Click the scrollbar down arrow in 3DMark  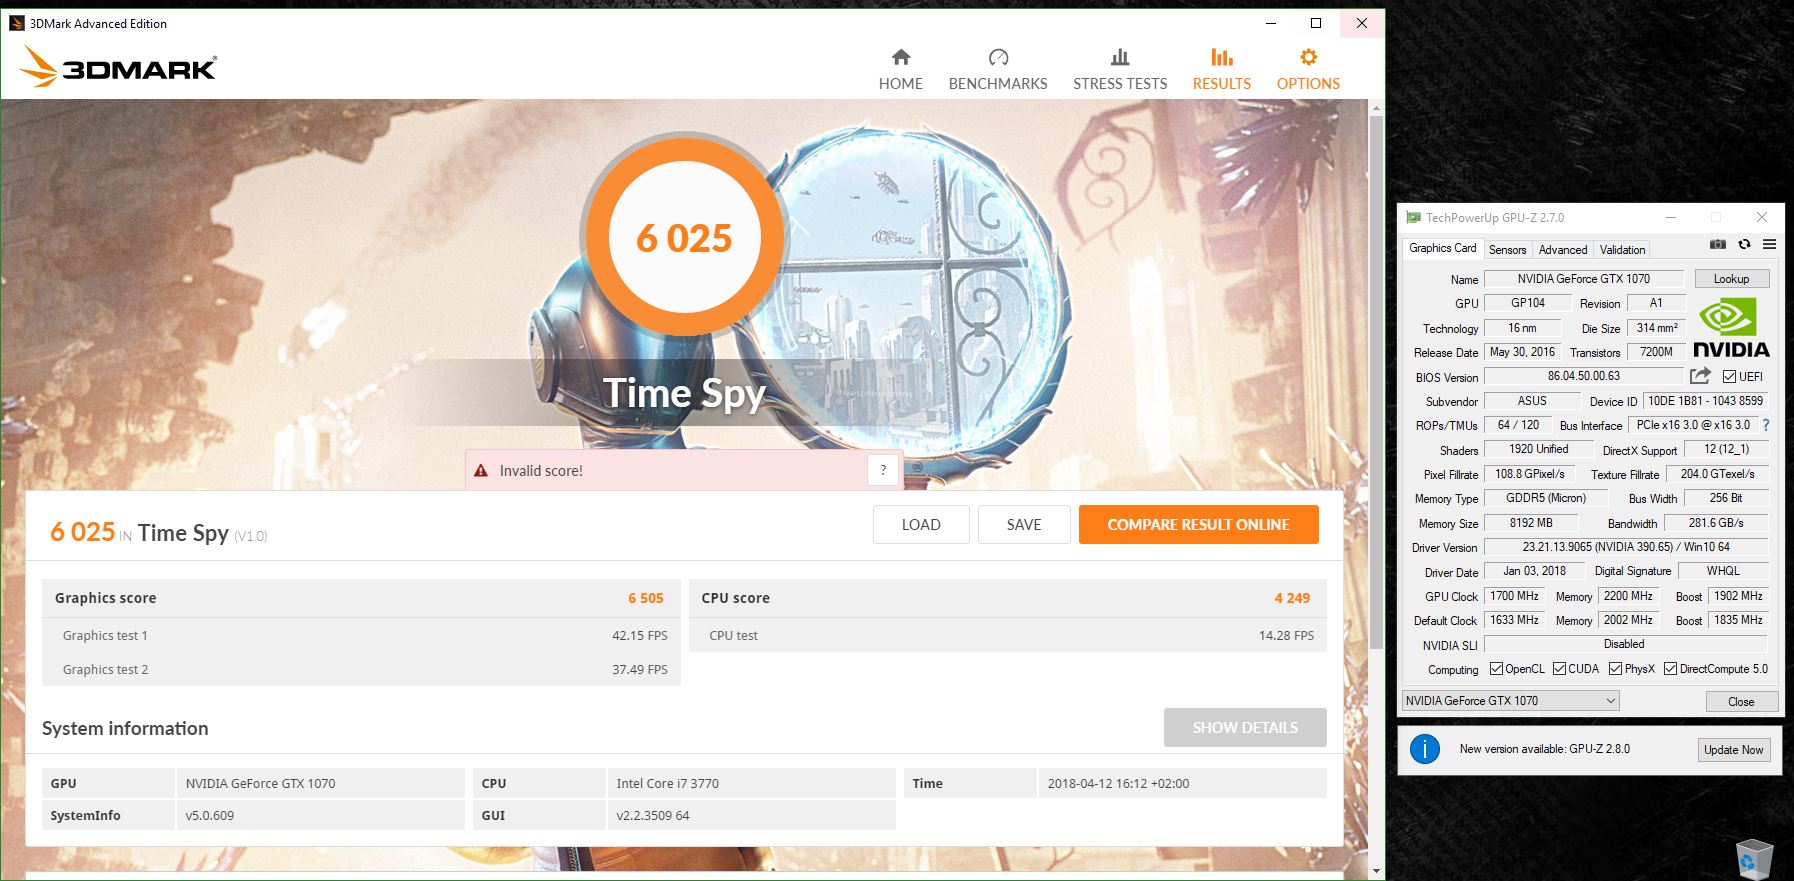(1376, 871)
